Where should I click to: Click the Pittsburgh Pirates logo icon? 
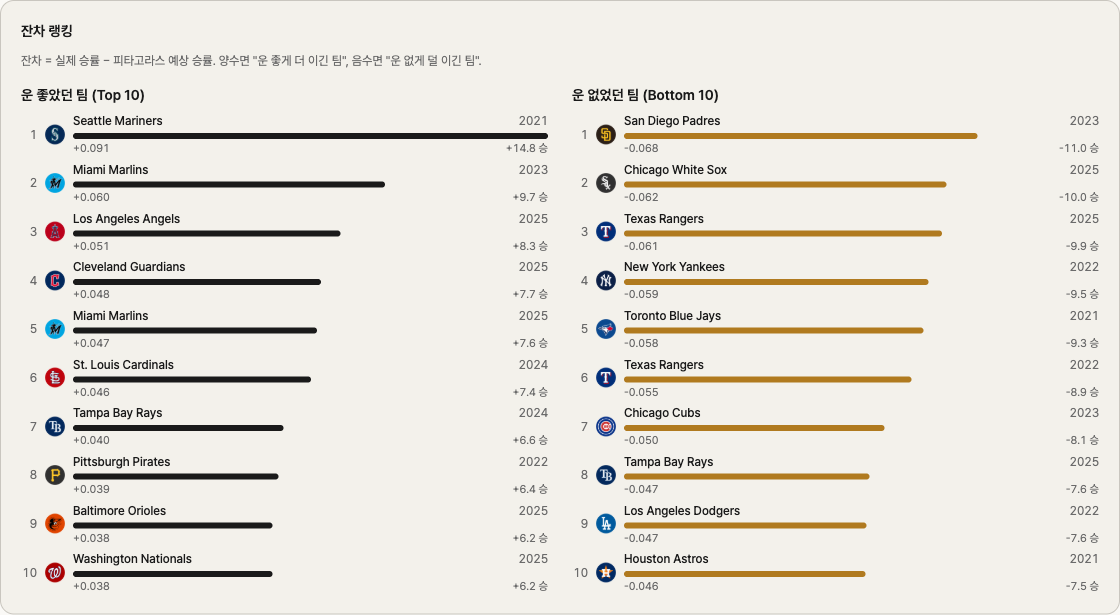coord(55,475)
